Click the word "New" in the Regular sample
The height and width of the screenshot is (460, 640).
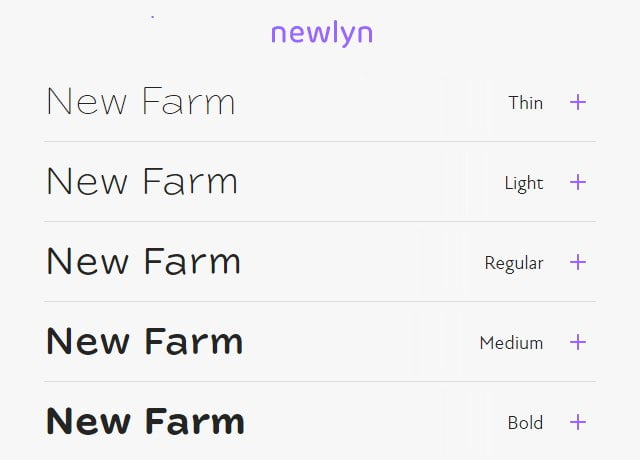[86, 262]
